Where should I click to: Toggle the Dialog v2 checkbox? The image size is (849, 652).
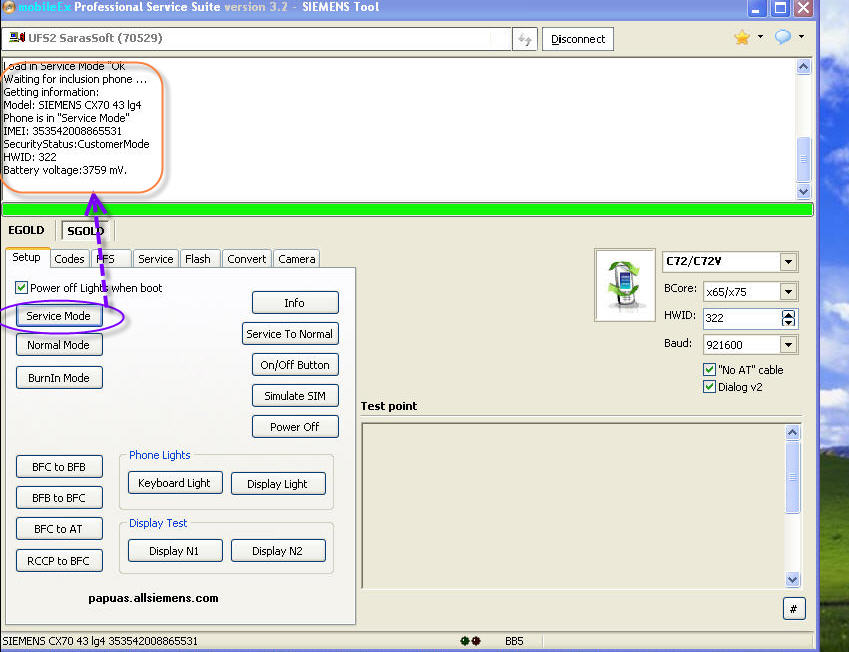(709, 387)
